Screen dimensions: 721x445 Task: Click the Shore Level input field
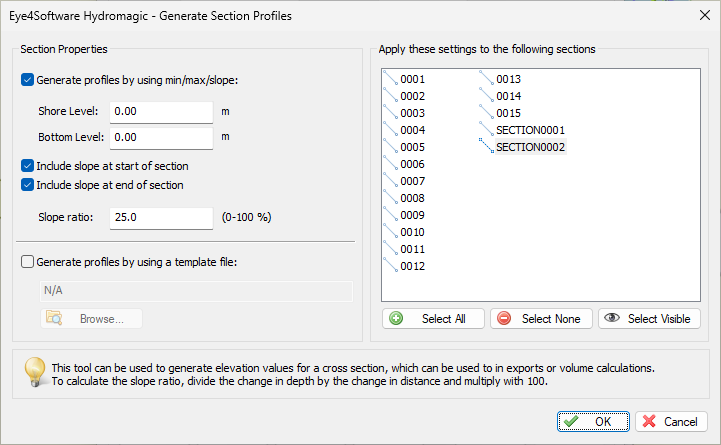coord(161,112)
